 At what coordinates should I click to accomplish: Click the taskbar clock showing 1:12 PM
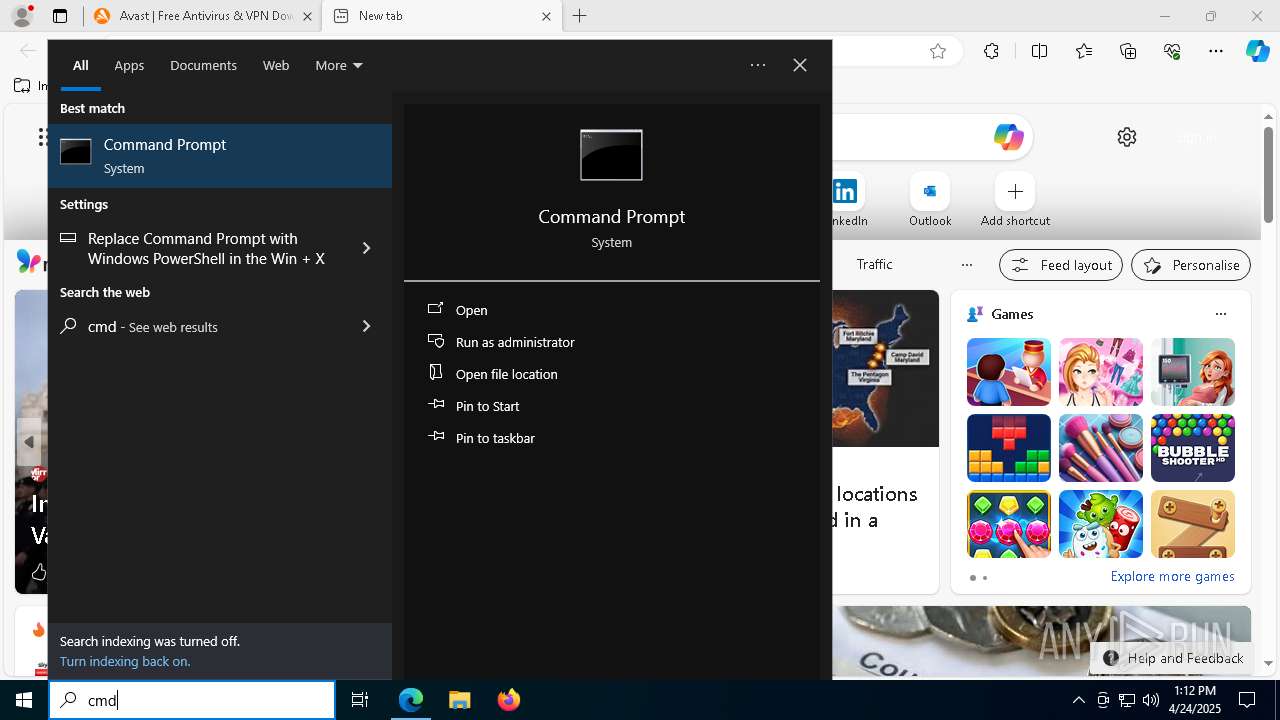(1195, 700)
